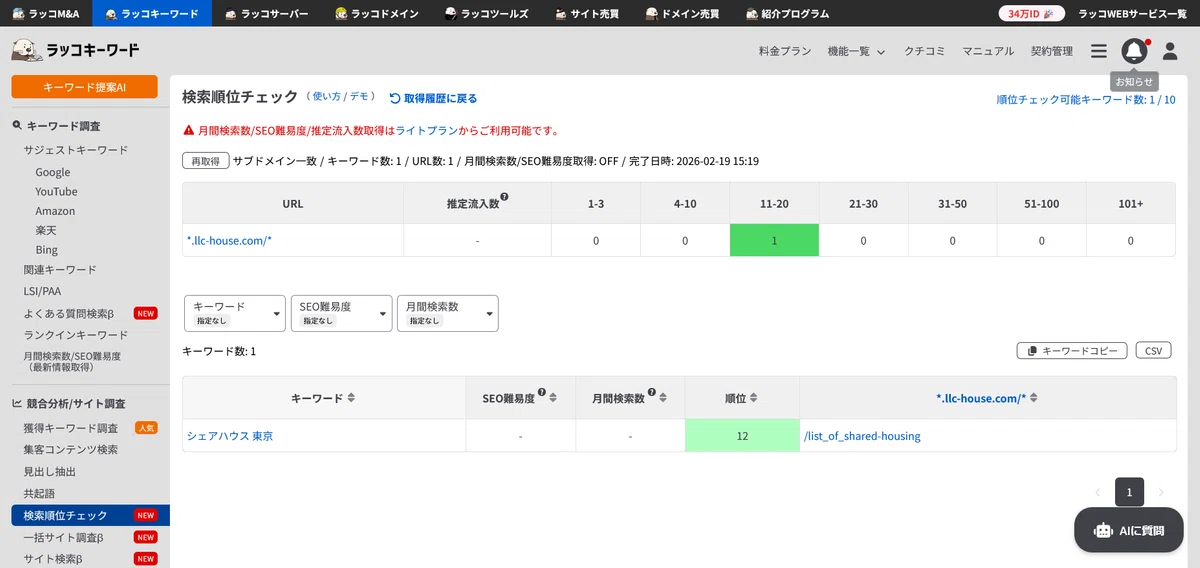Image resolution: width=1200 pixels, height=568 pixels.
Task: Open シェアハウス 東京 keyword link
Action: coord(229,436)
